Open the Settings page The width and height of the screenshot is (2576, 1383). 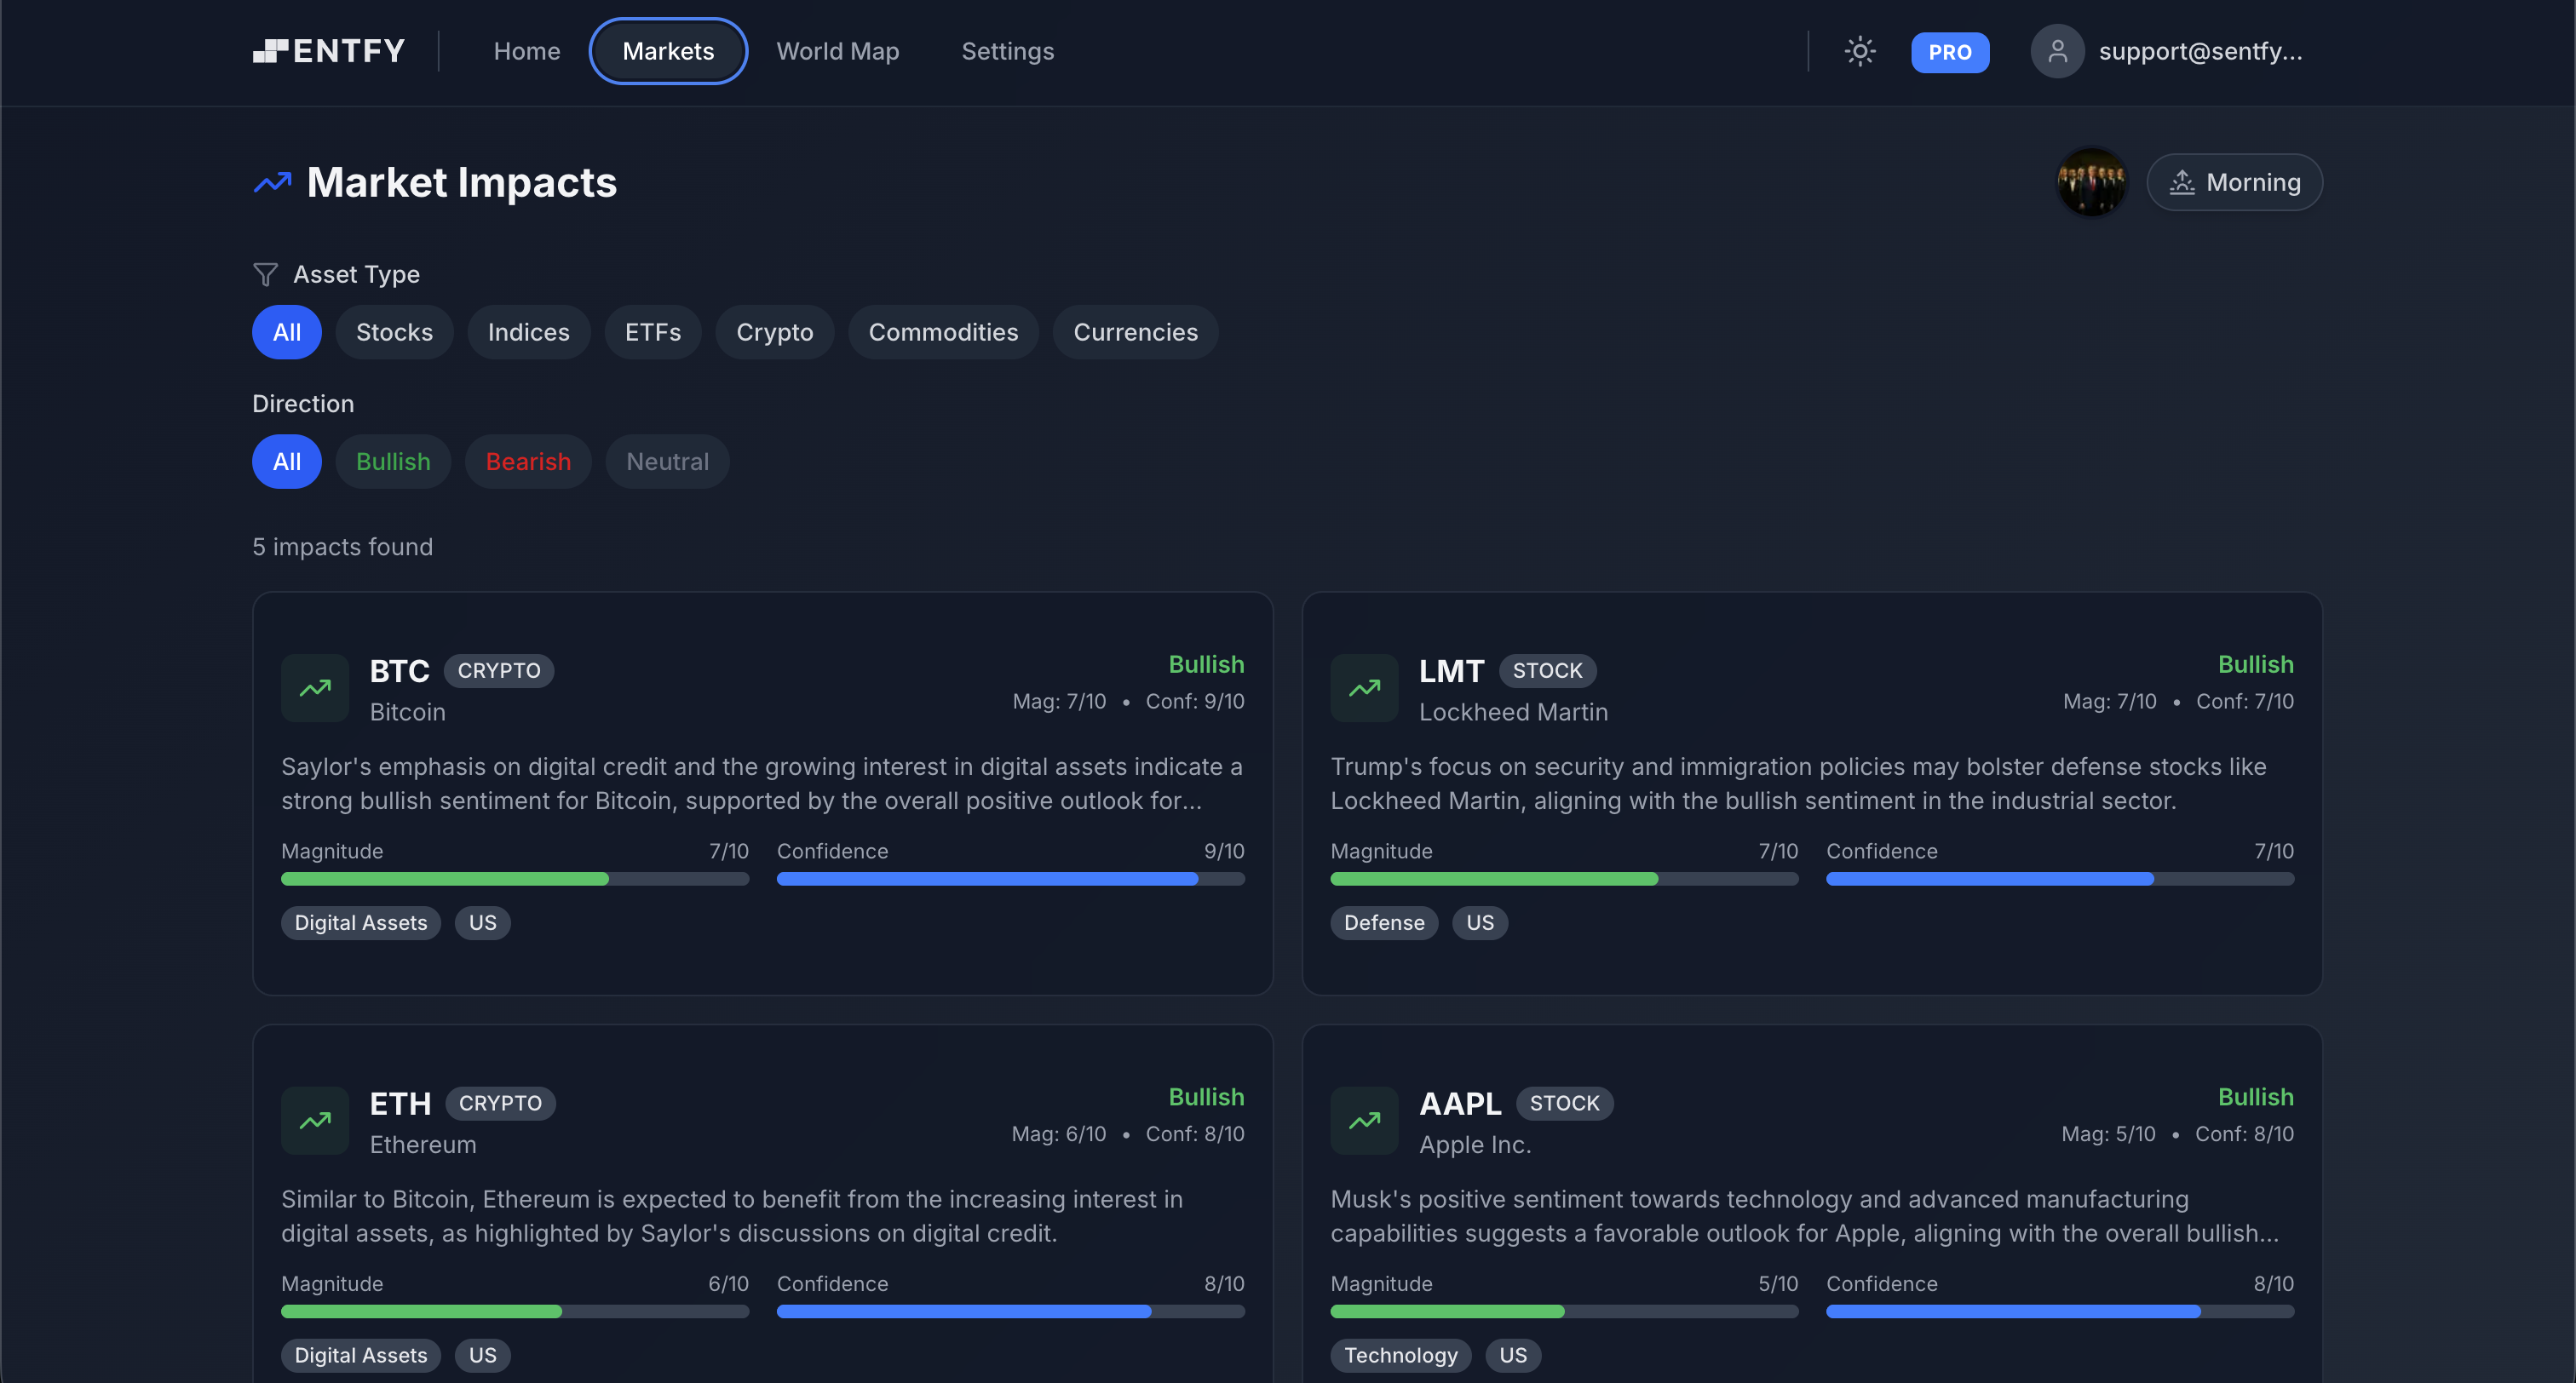(1007, 51)
